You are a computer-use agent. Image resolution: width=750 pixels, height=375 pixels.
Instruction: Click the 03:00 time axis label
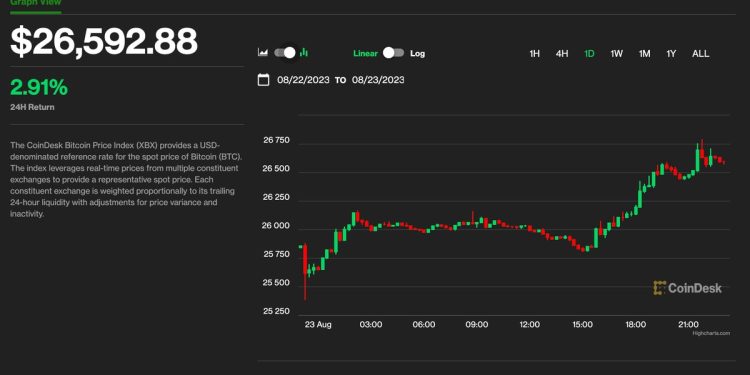[x=371, y=324]
